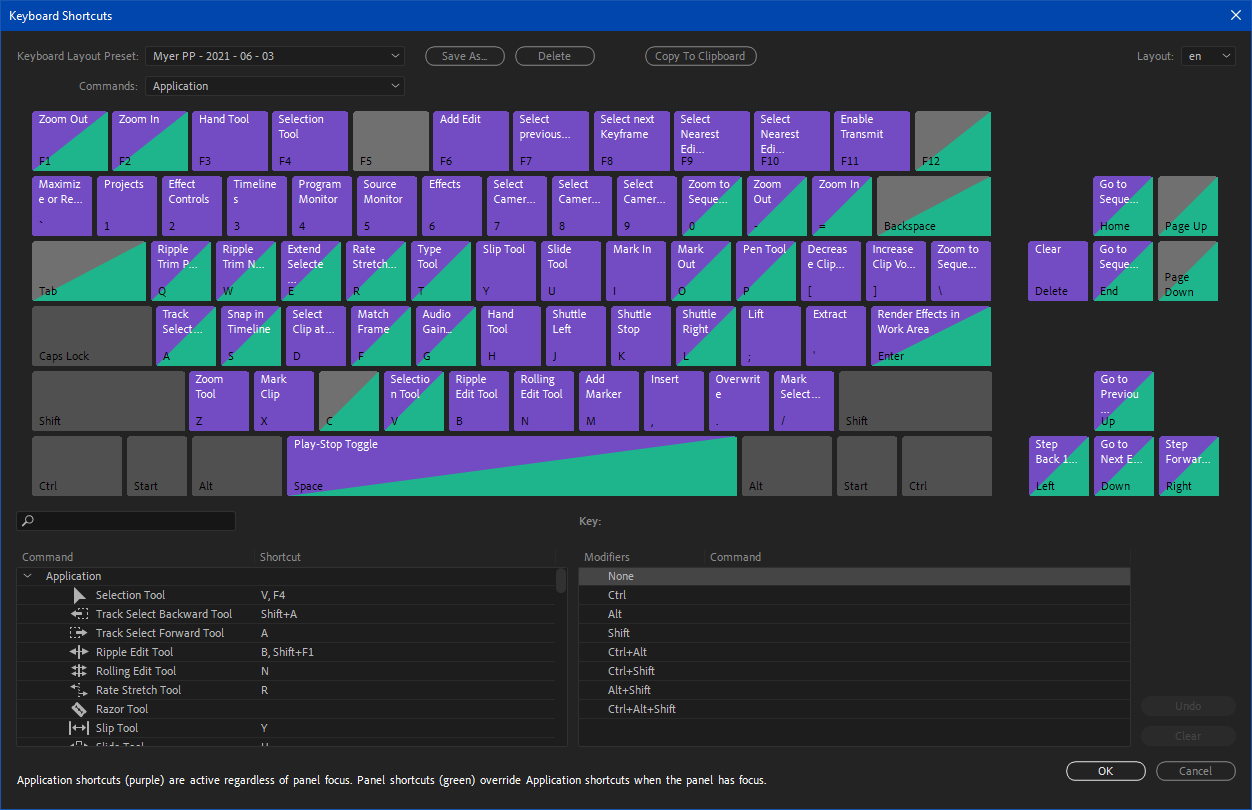The width and height of the screenshot is (1252, 810).
Task: Click the Ripple Edit Tool icon
Action: coord(80,651)
